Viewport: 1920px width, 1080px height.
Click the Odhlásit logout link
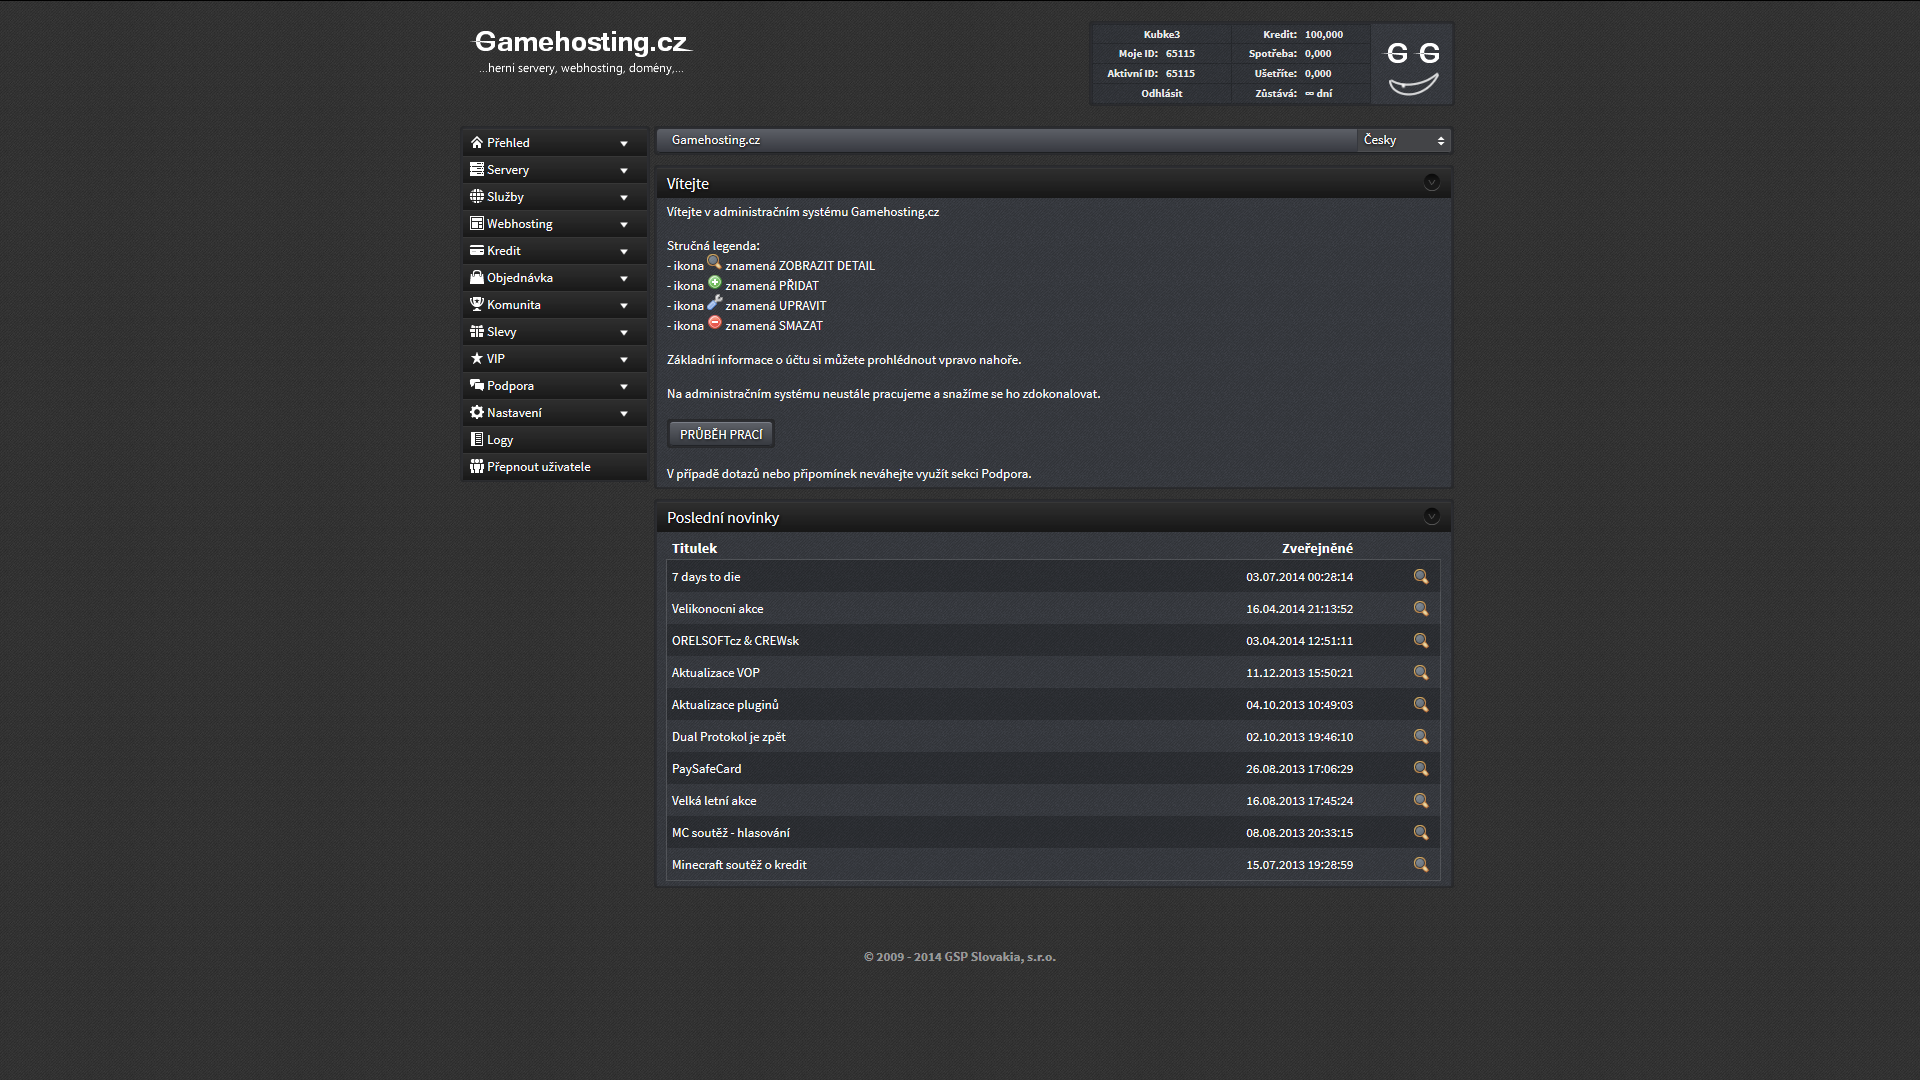click(x=1161, y=93)
